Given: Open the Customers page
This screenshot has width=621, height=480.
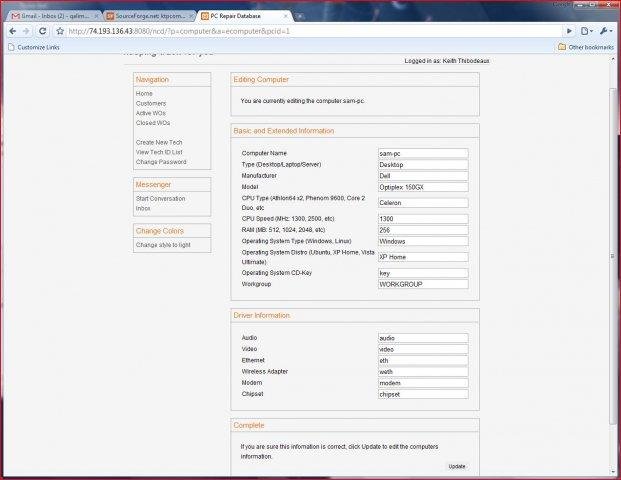Looking at the screenshot, I should (x=151, y=103).
